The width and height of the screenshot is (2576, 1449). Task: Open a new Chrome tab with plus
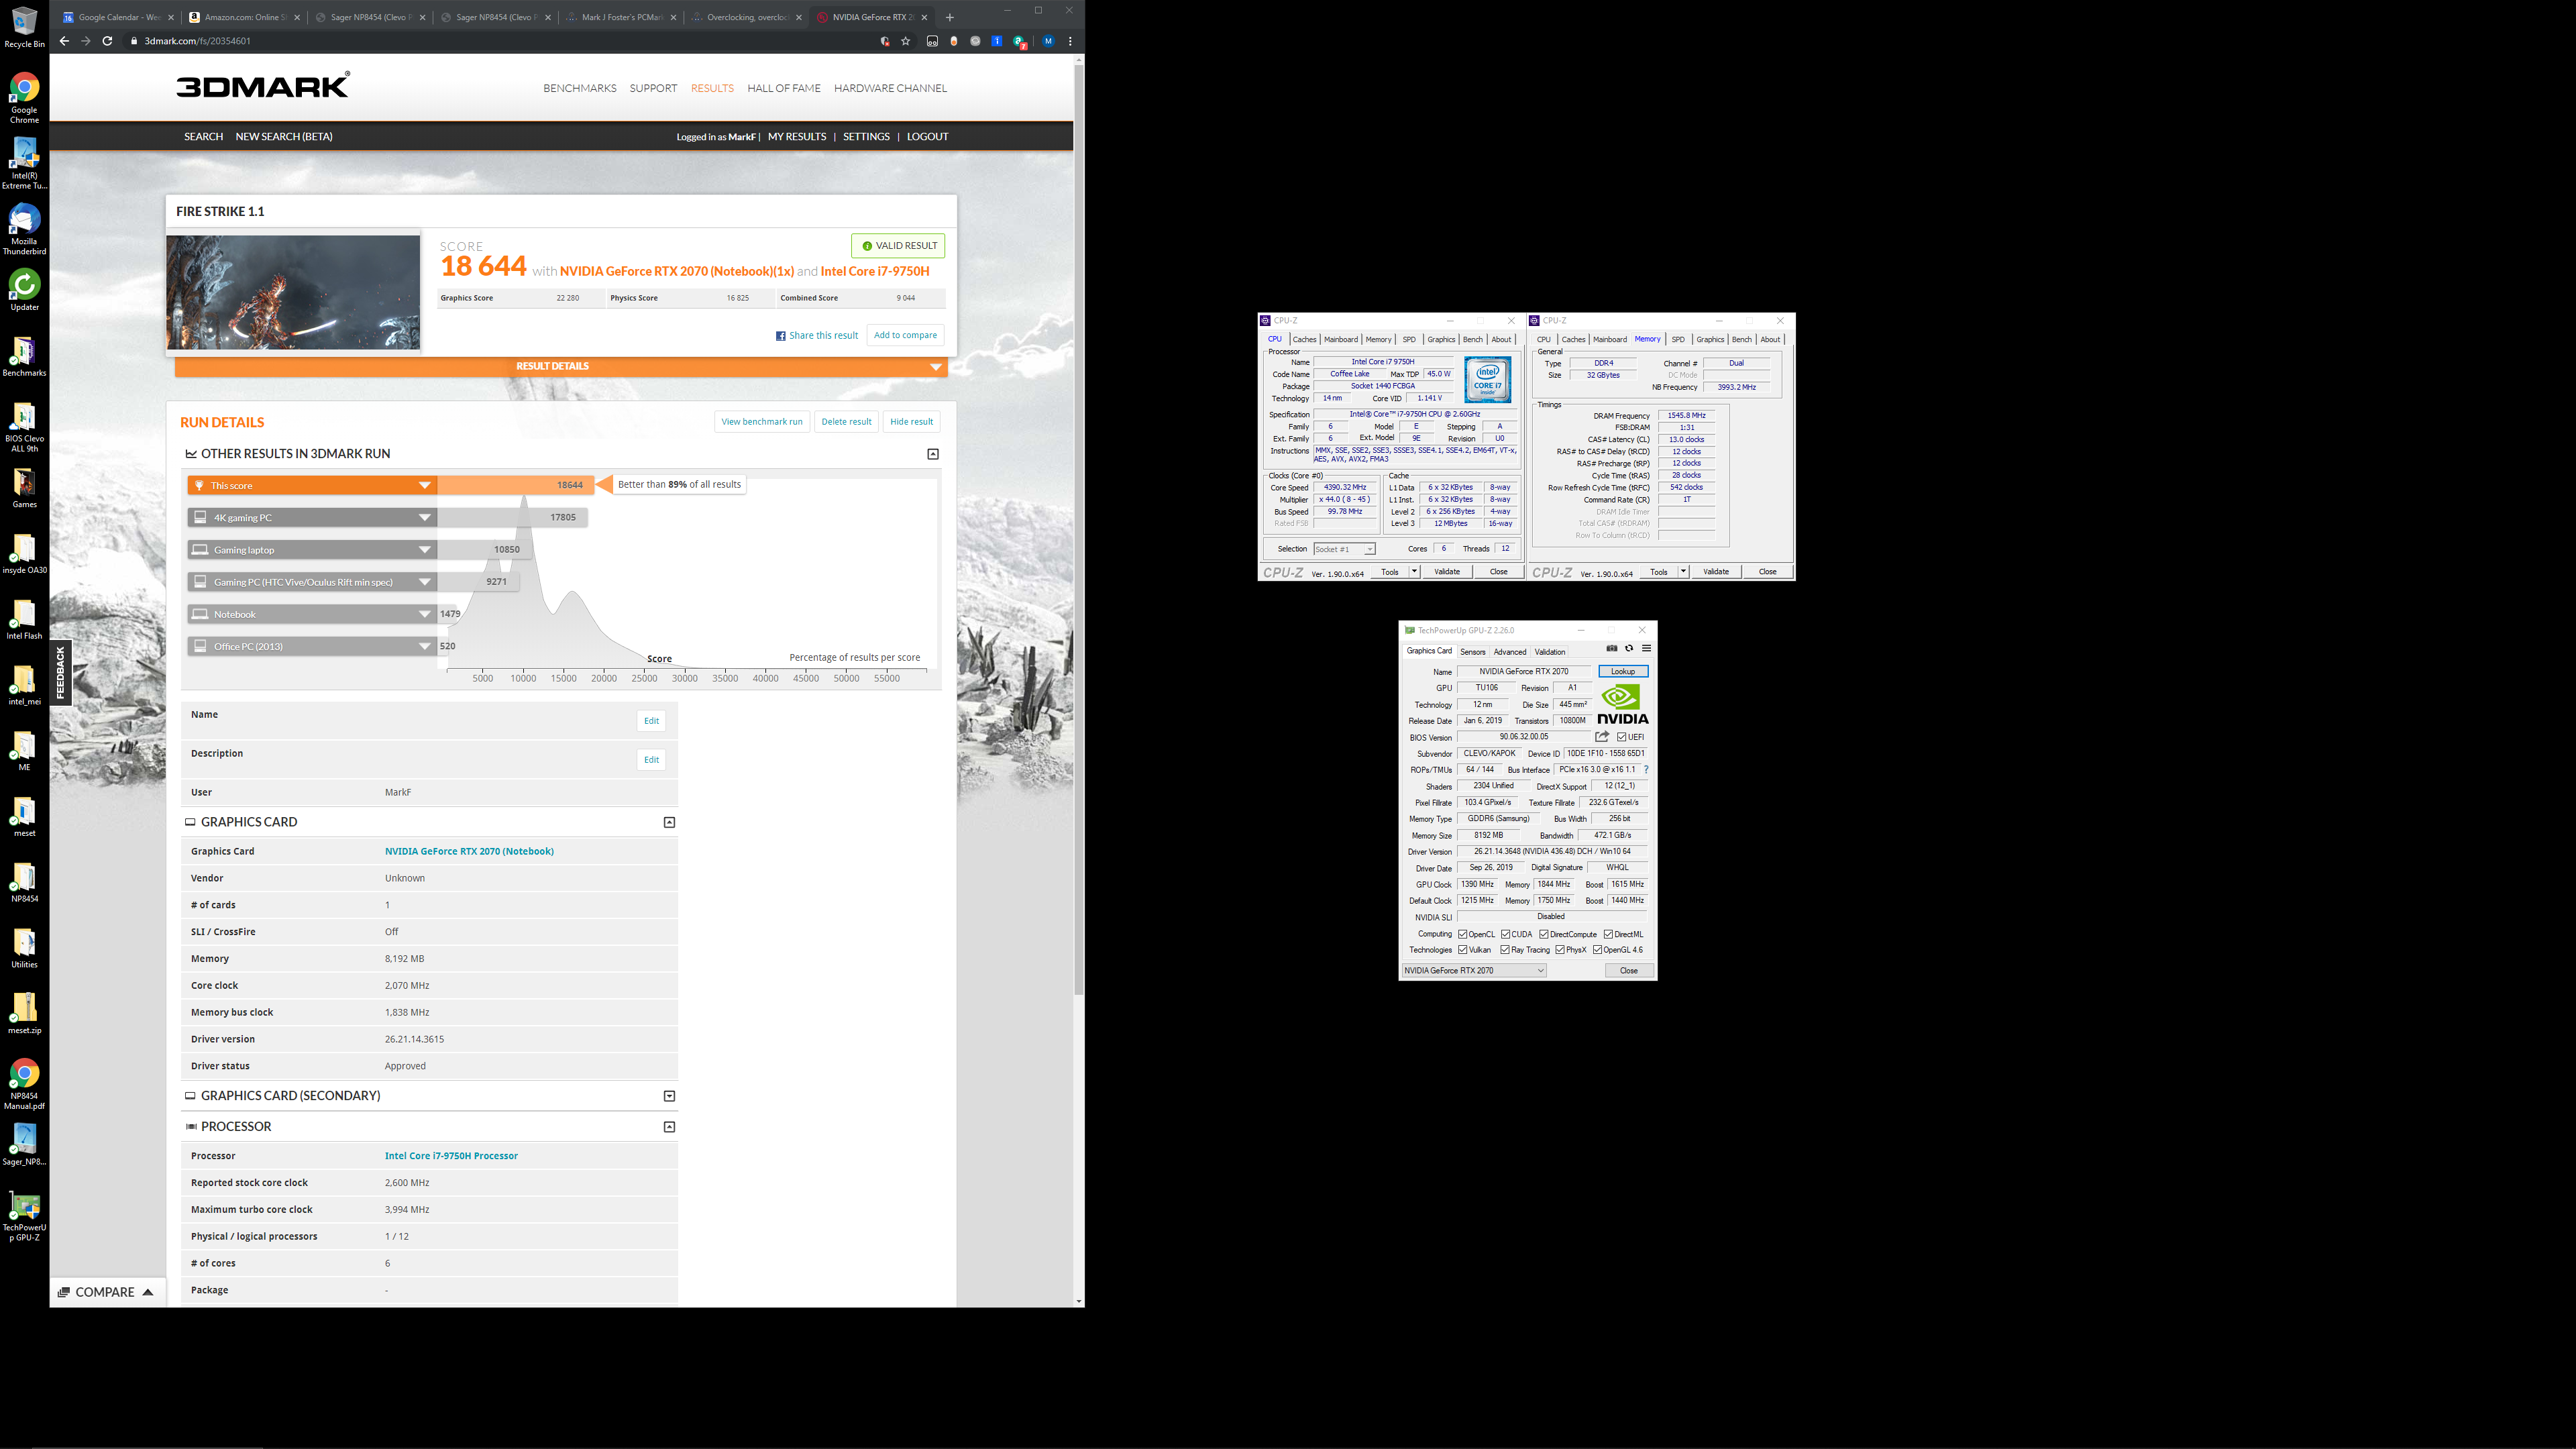950,17
